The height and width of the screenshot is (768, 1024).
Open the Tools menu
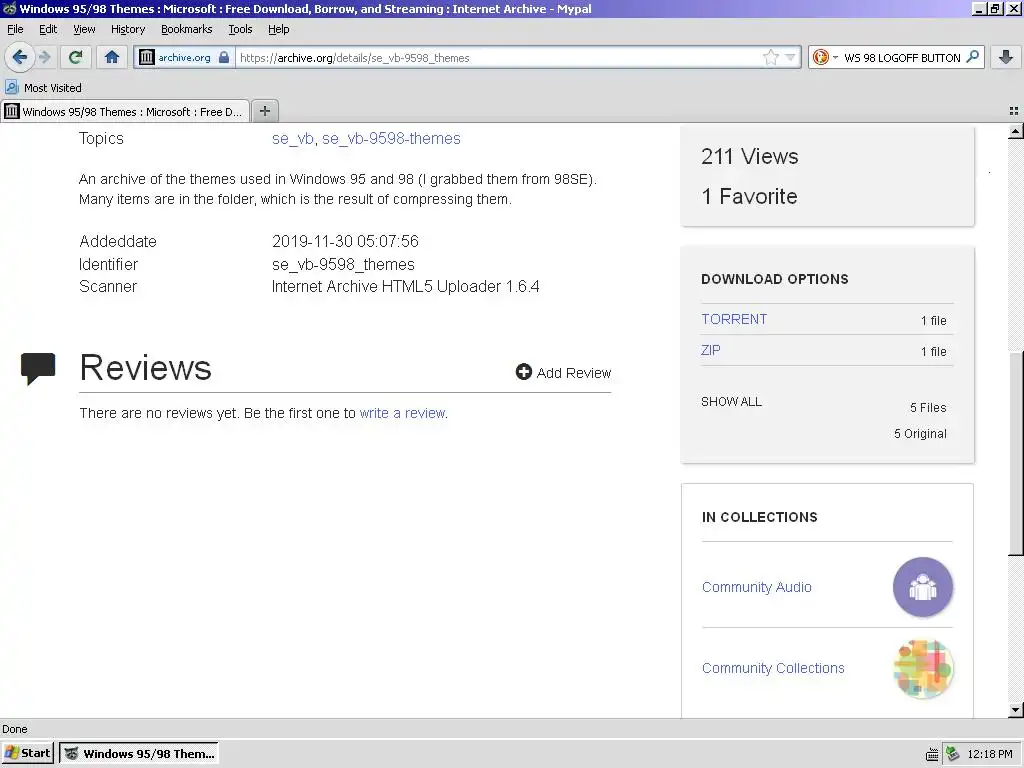[240, 29]
